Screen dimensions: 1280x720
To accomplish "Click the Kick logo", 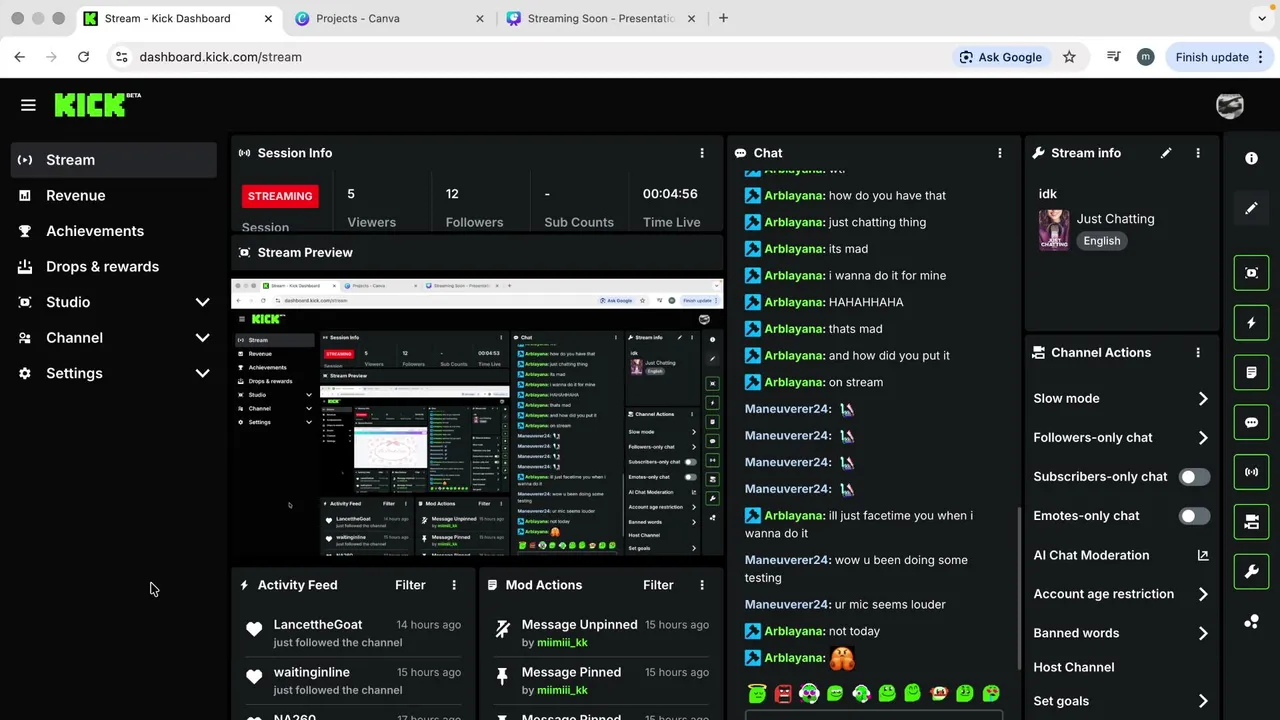I will click(97, 104).
